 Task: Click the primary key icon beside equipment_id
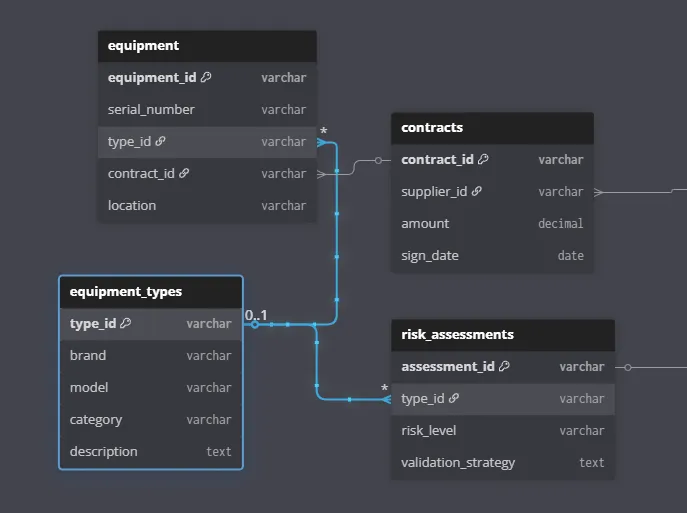pos(206,77)
